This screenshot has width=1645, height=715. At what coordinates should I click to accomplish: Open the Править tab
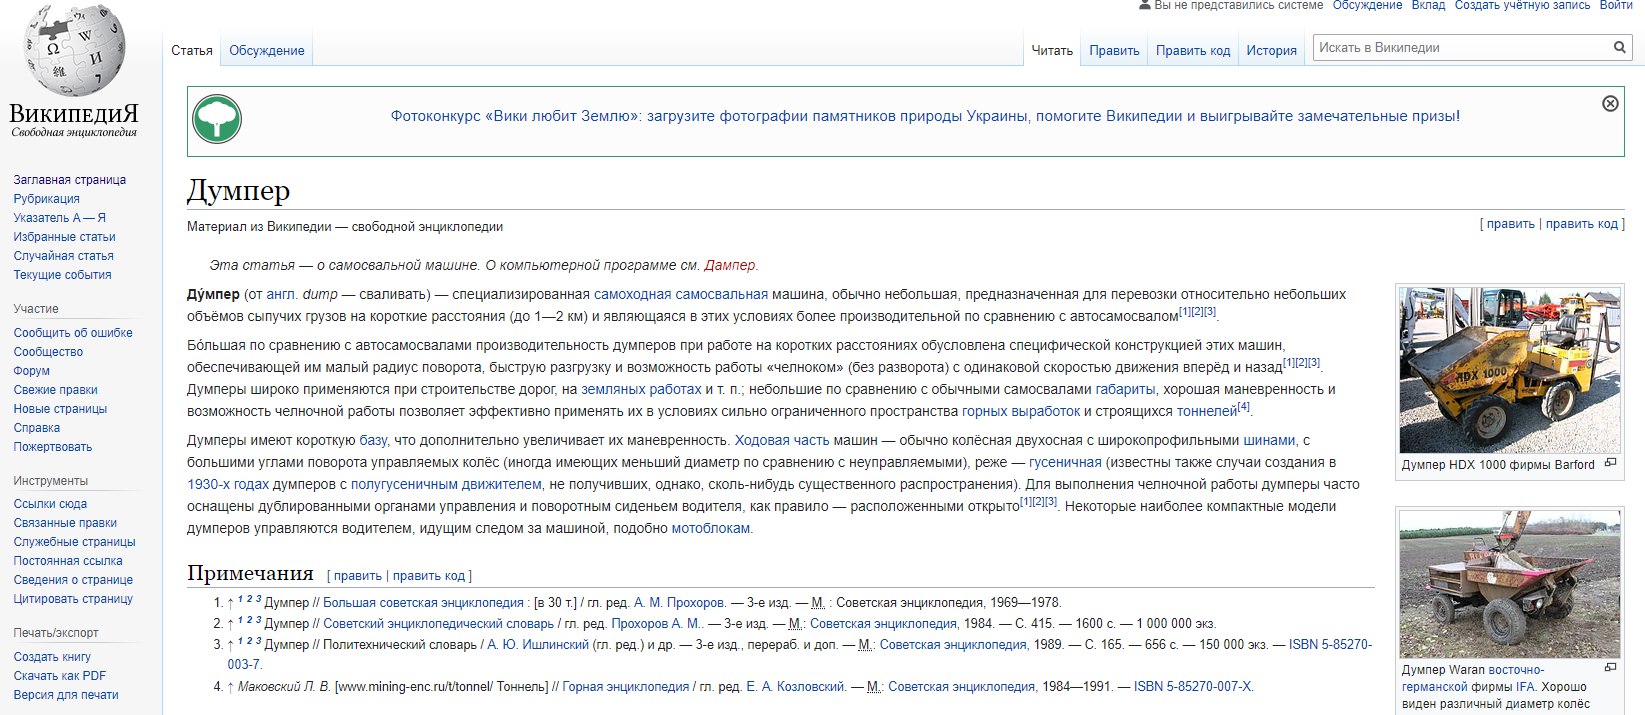[x=1114, y=50]
